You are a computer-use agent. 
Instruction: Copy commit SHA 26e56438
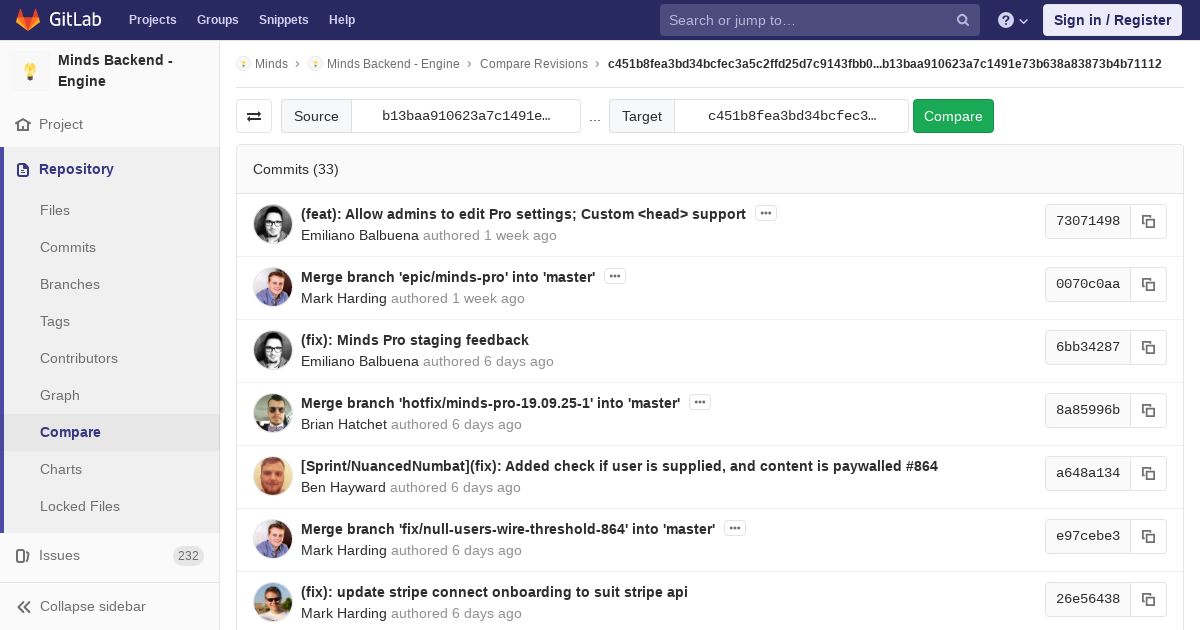point(1148,599)
